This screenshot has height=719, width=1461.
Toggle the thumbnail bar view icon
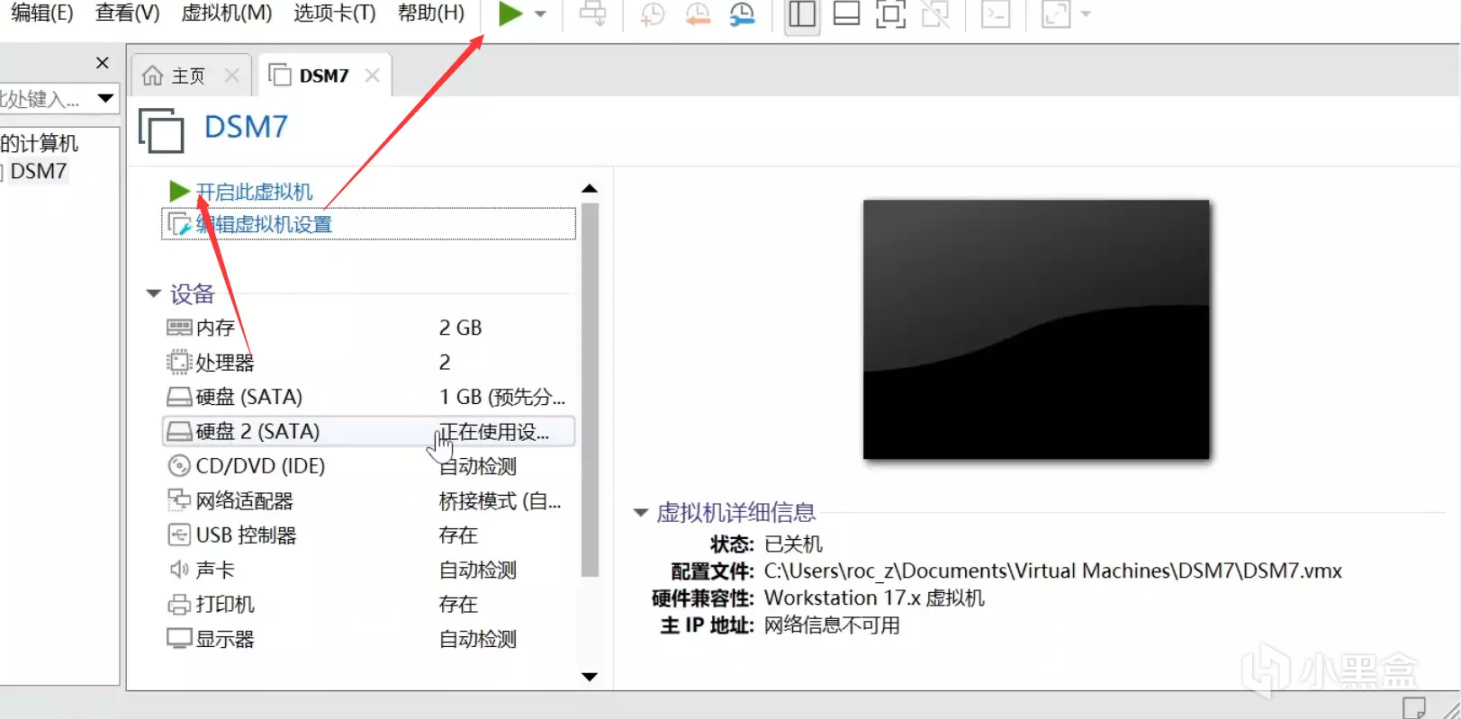(846, 14)
